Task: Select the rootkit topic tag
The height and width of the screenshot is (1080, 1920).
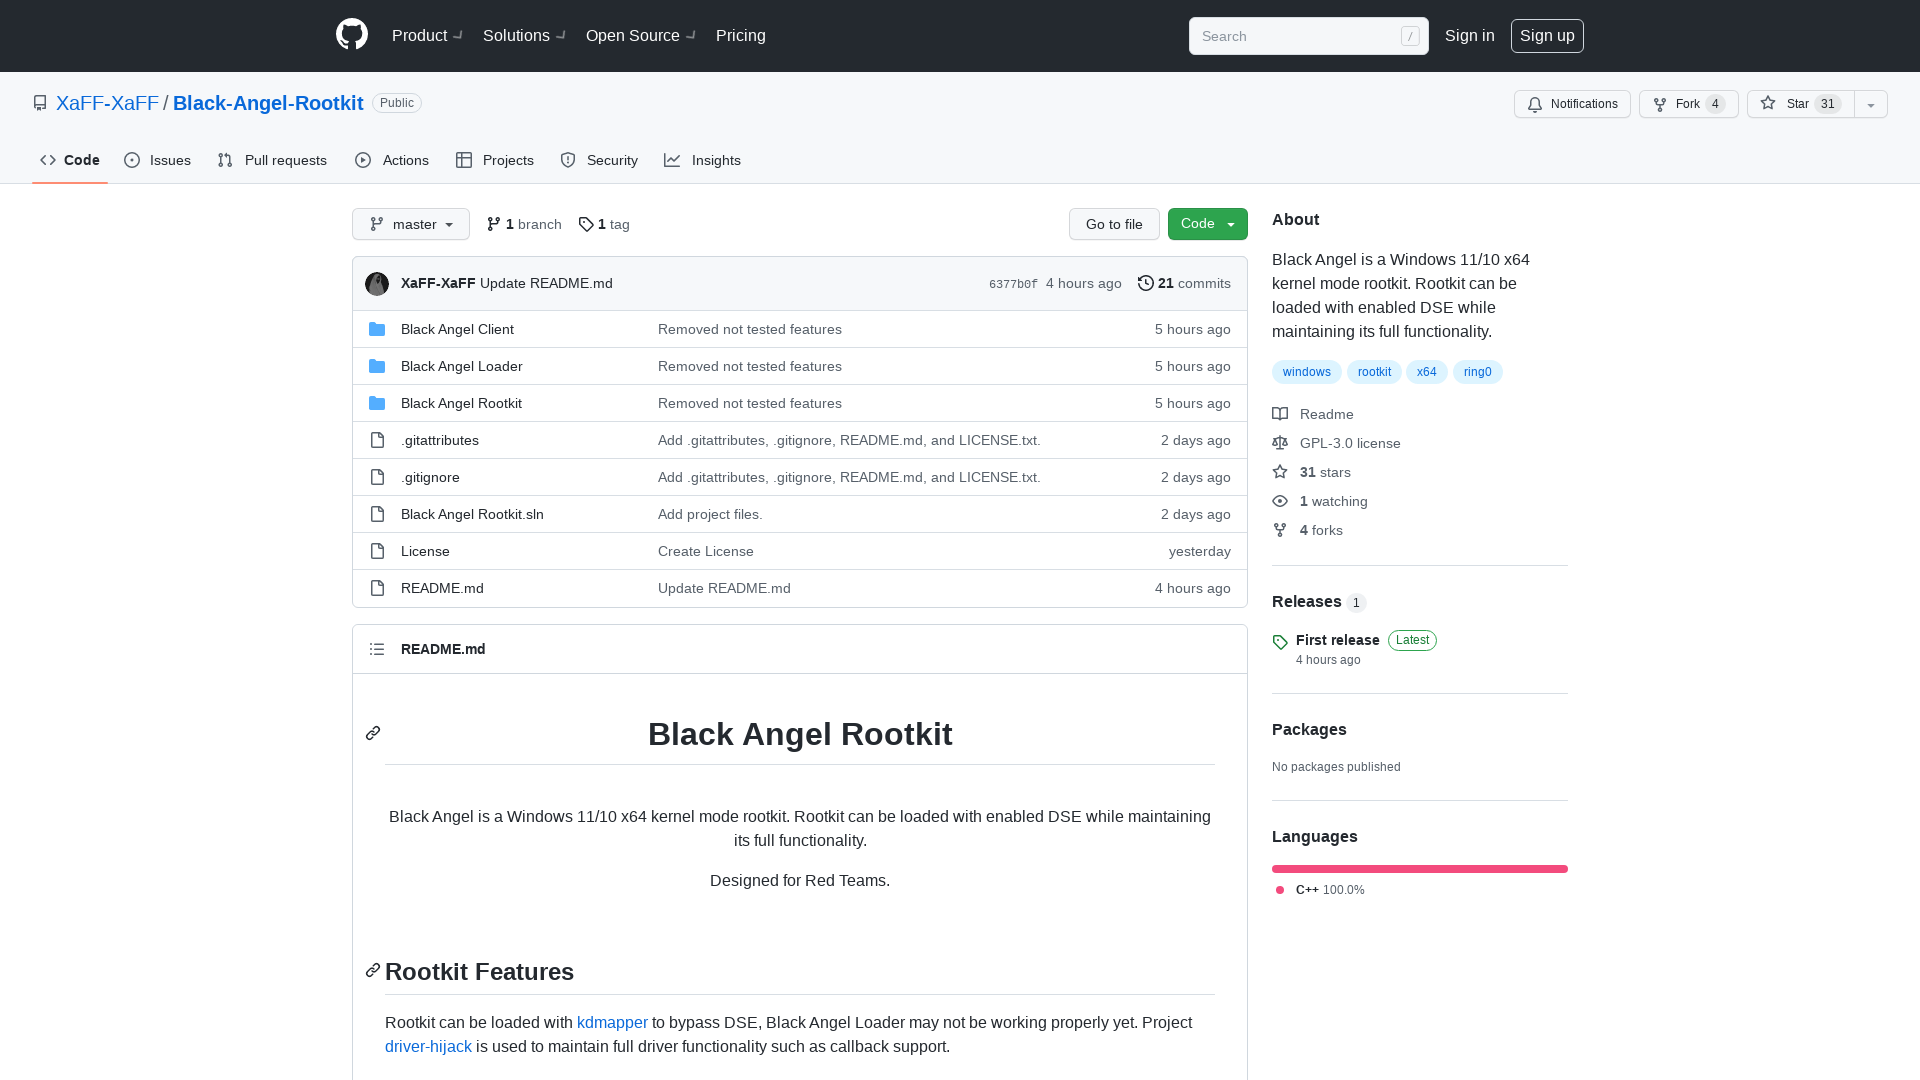Action: click(1374, 372)
